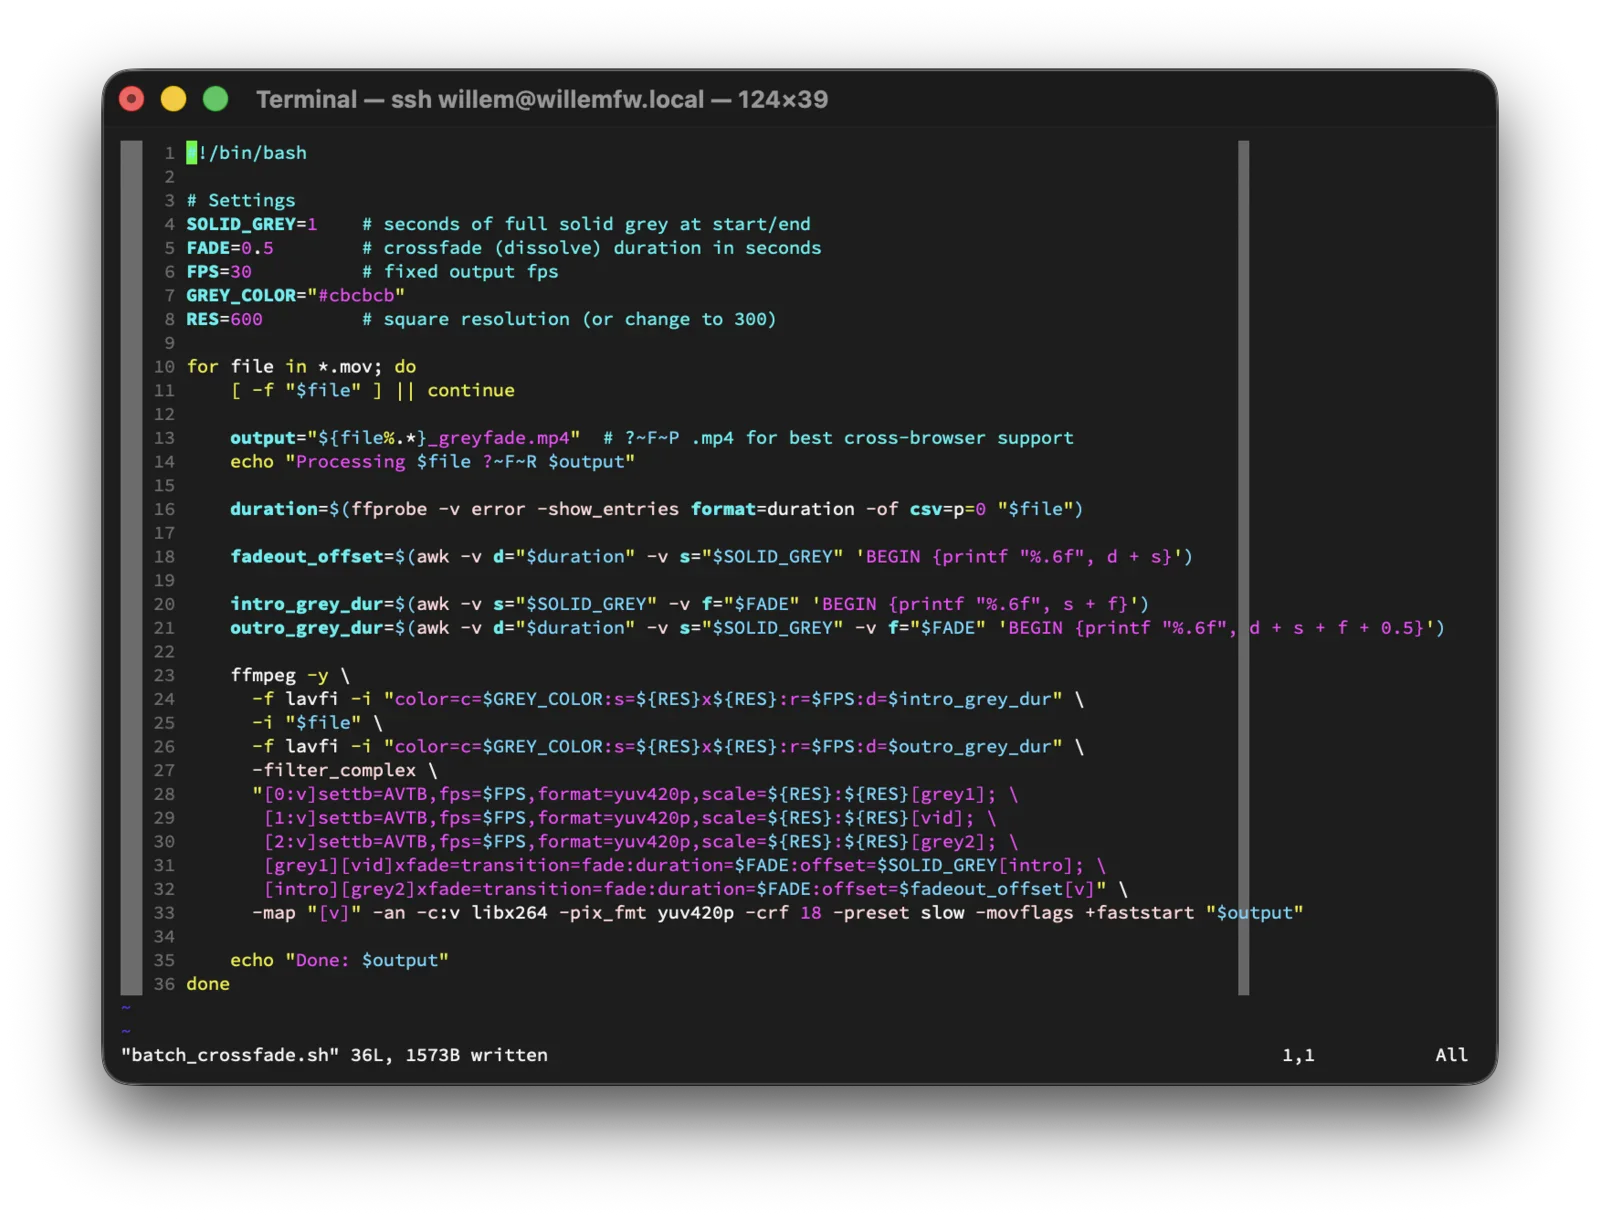The width and height of the screenshot is (1600, 1220).
Task: Click the green zoom window button
Action: (x=216, y=99)
